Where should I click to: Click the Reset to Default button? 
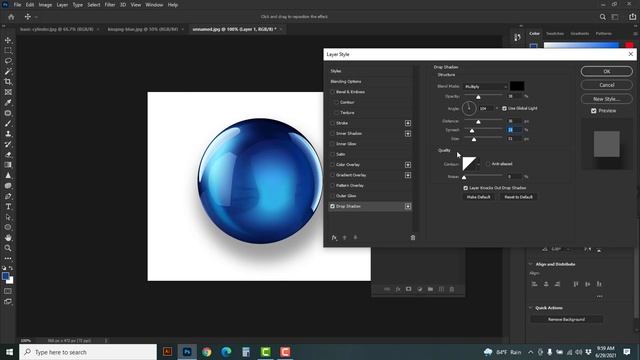pos(518,197)
